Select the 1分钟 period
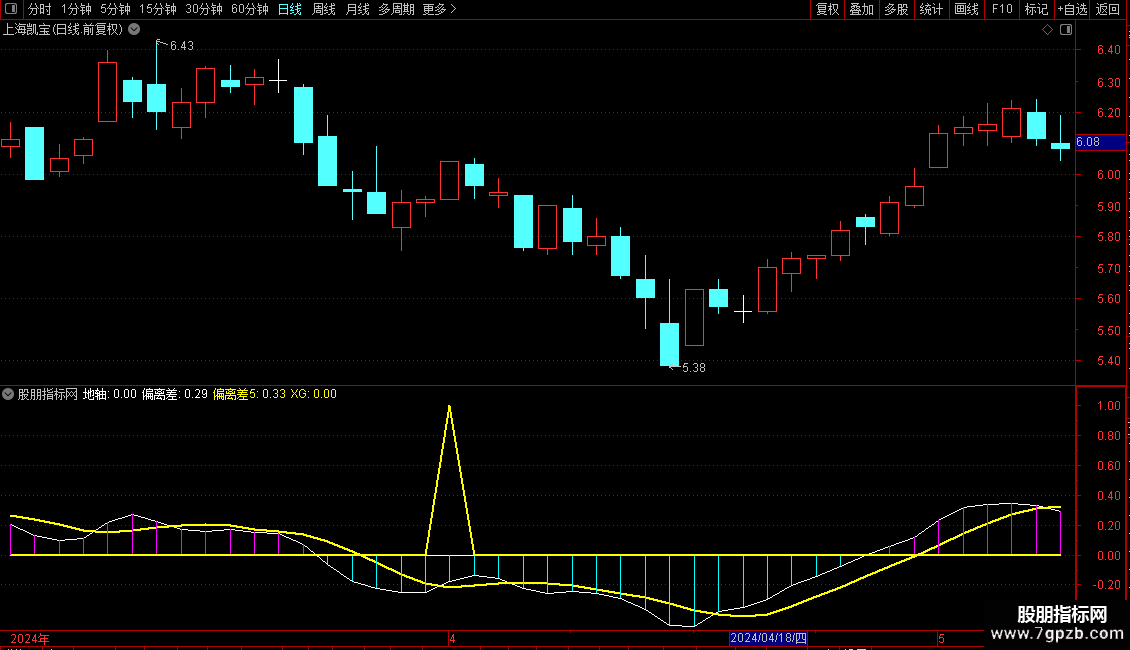1130x650 pixels. coord(76,9)
